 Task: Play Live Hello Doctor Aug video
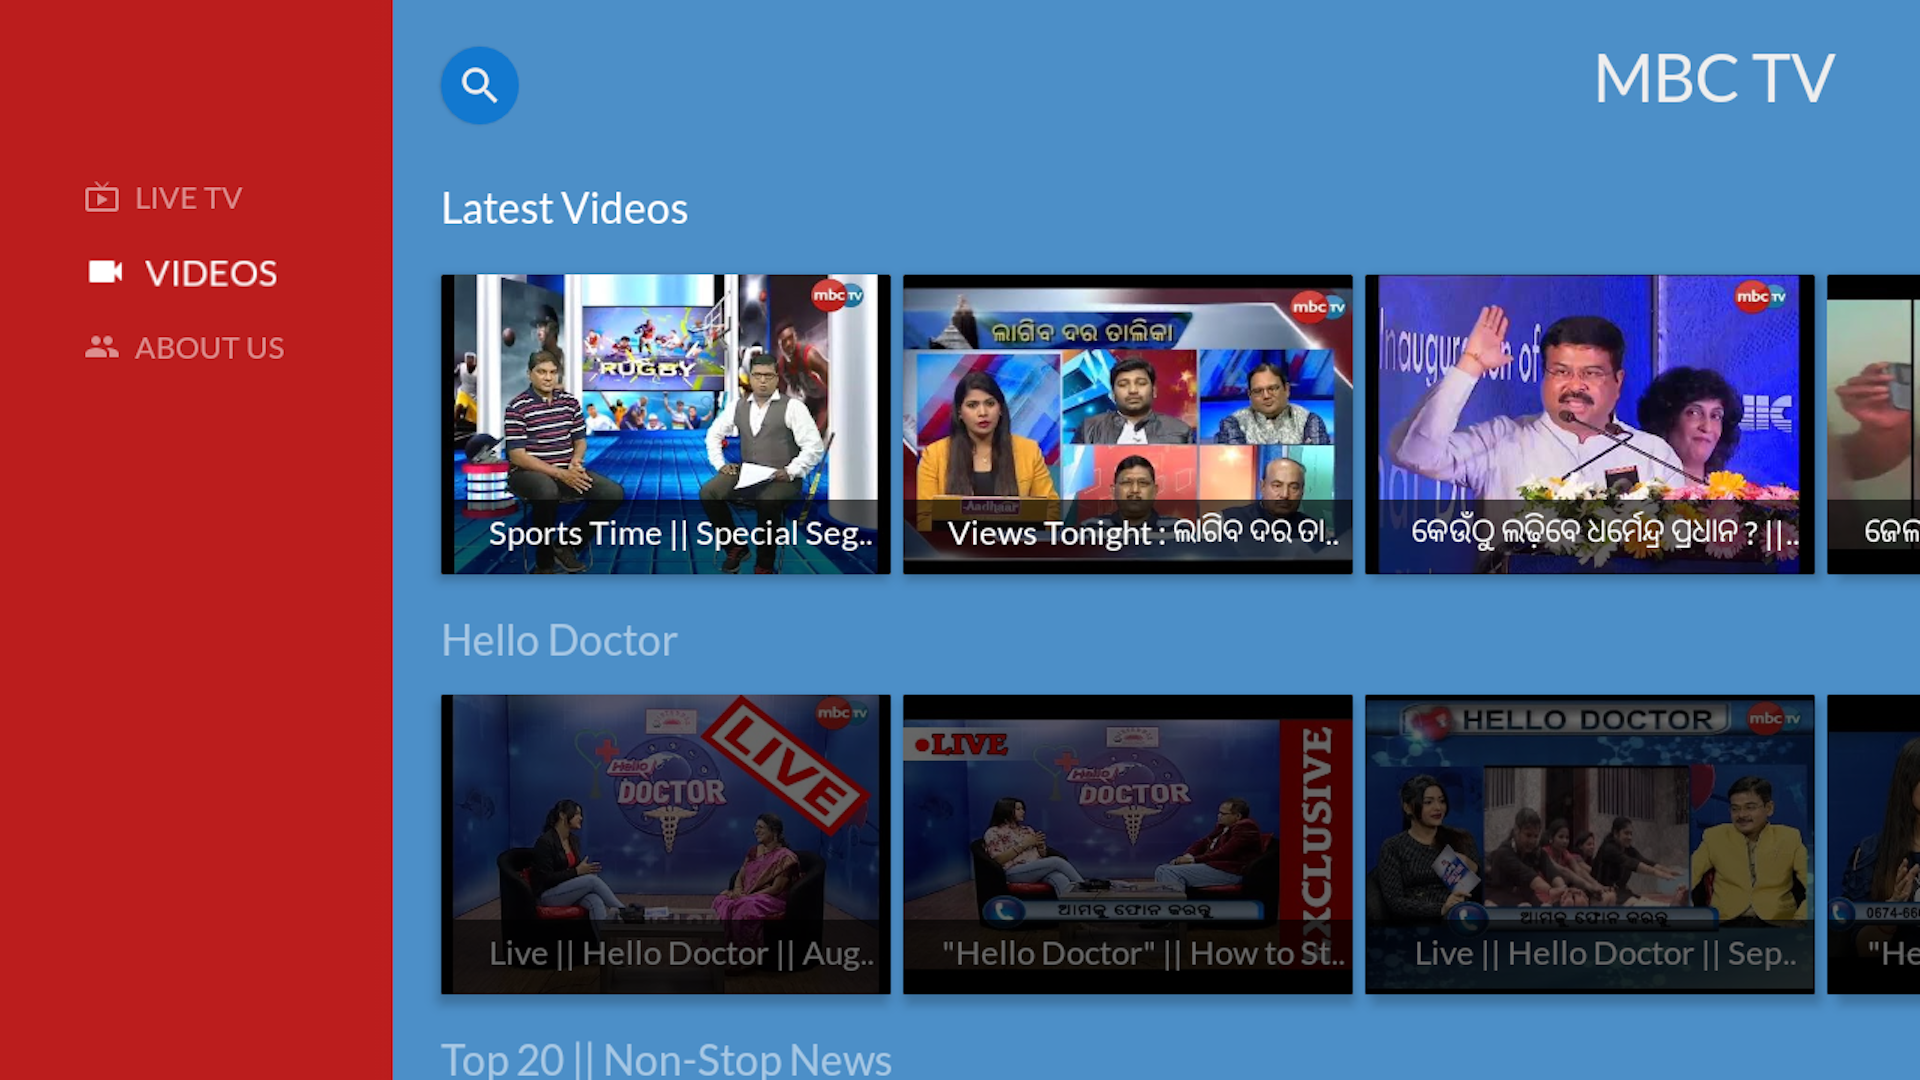tap(665, 843)
